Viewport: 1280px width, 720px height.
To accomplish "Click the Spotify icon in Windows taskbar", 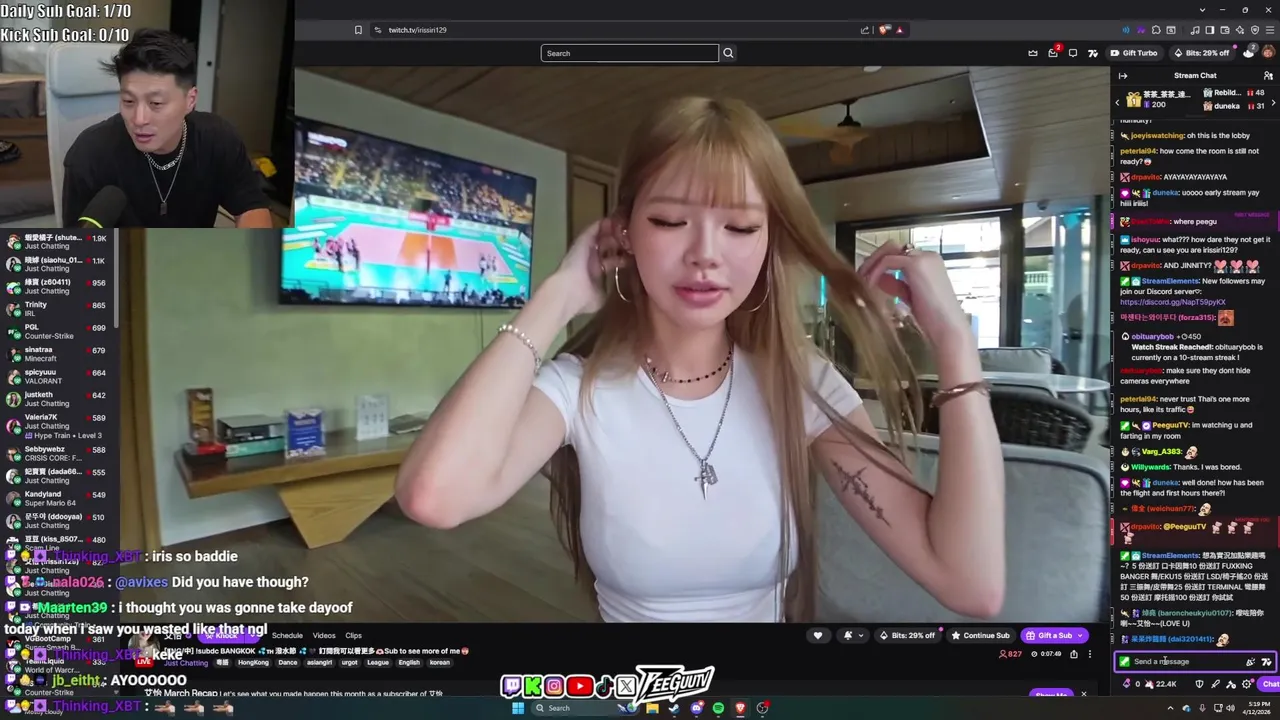I will (x=718, y=708).
